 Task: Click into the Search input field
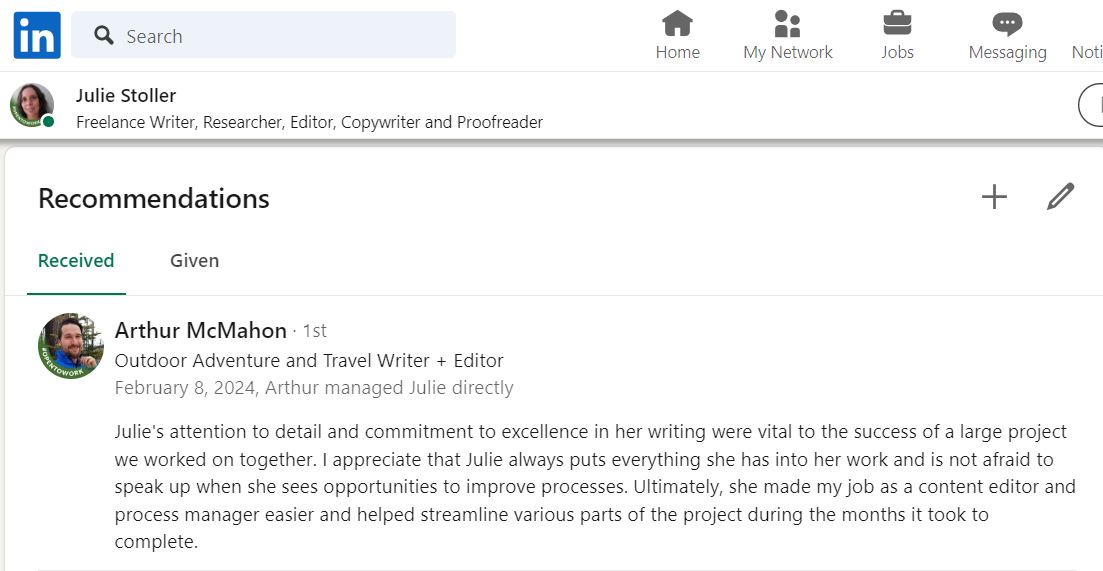tap(264, 35)
